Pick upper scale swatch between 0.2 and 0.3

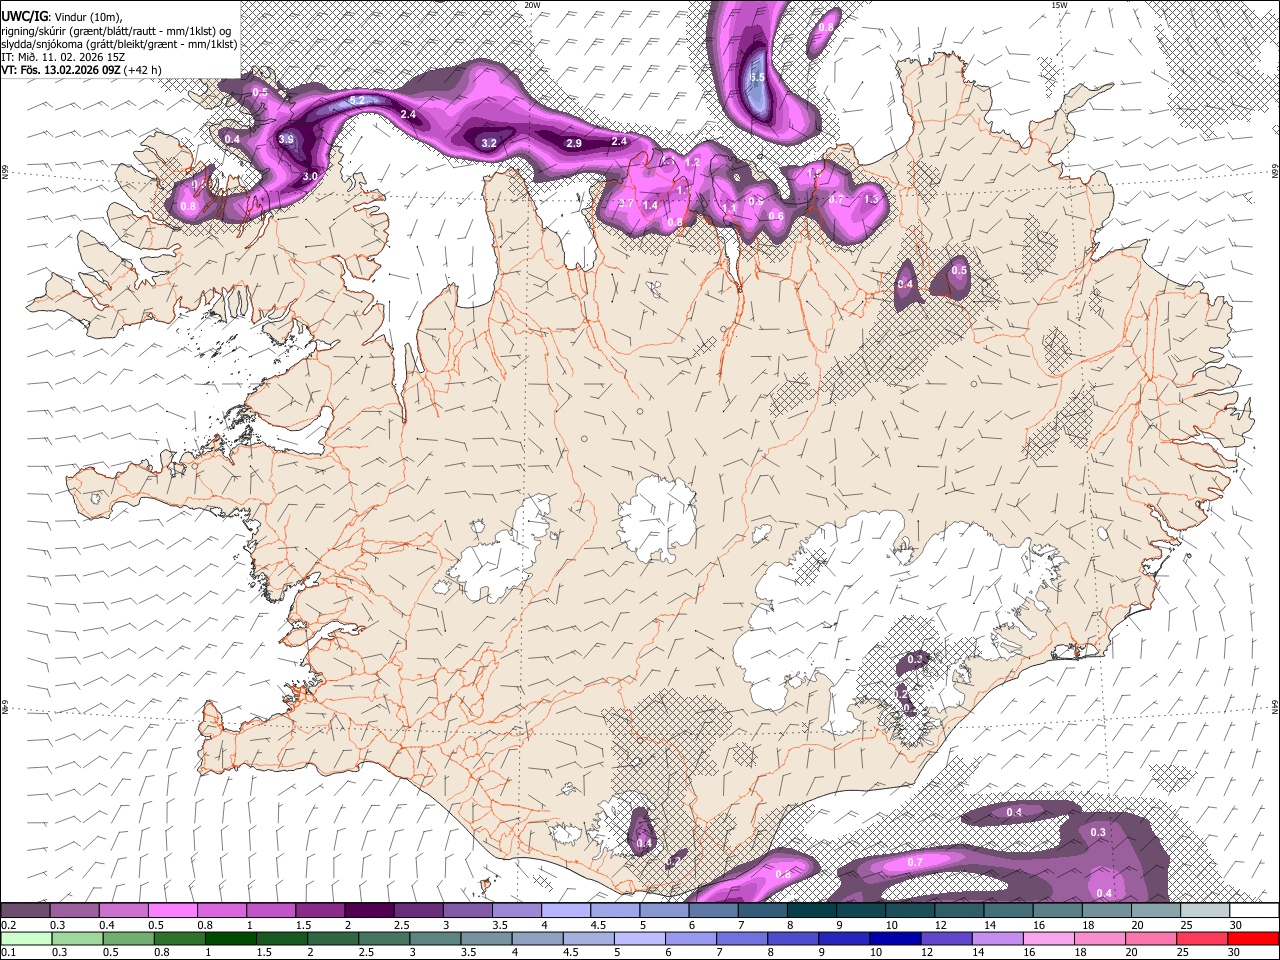25,911
